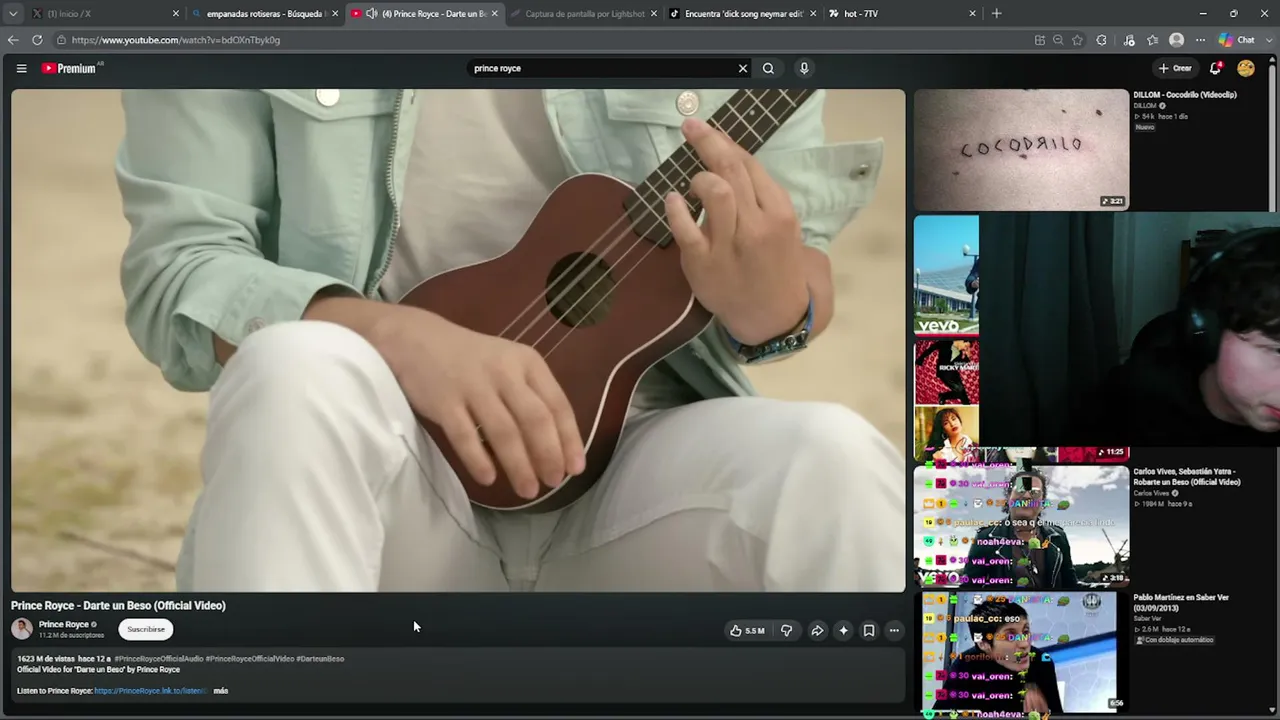1280x720 pixels.
Task: Share the video with the arrow icon
Action: pyautogui.click(x=817, y=631)
